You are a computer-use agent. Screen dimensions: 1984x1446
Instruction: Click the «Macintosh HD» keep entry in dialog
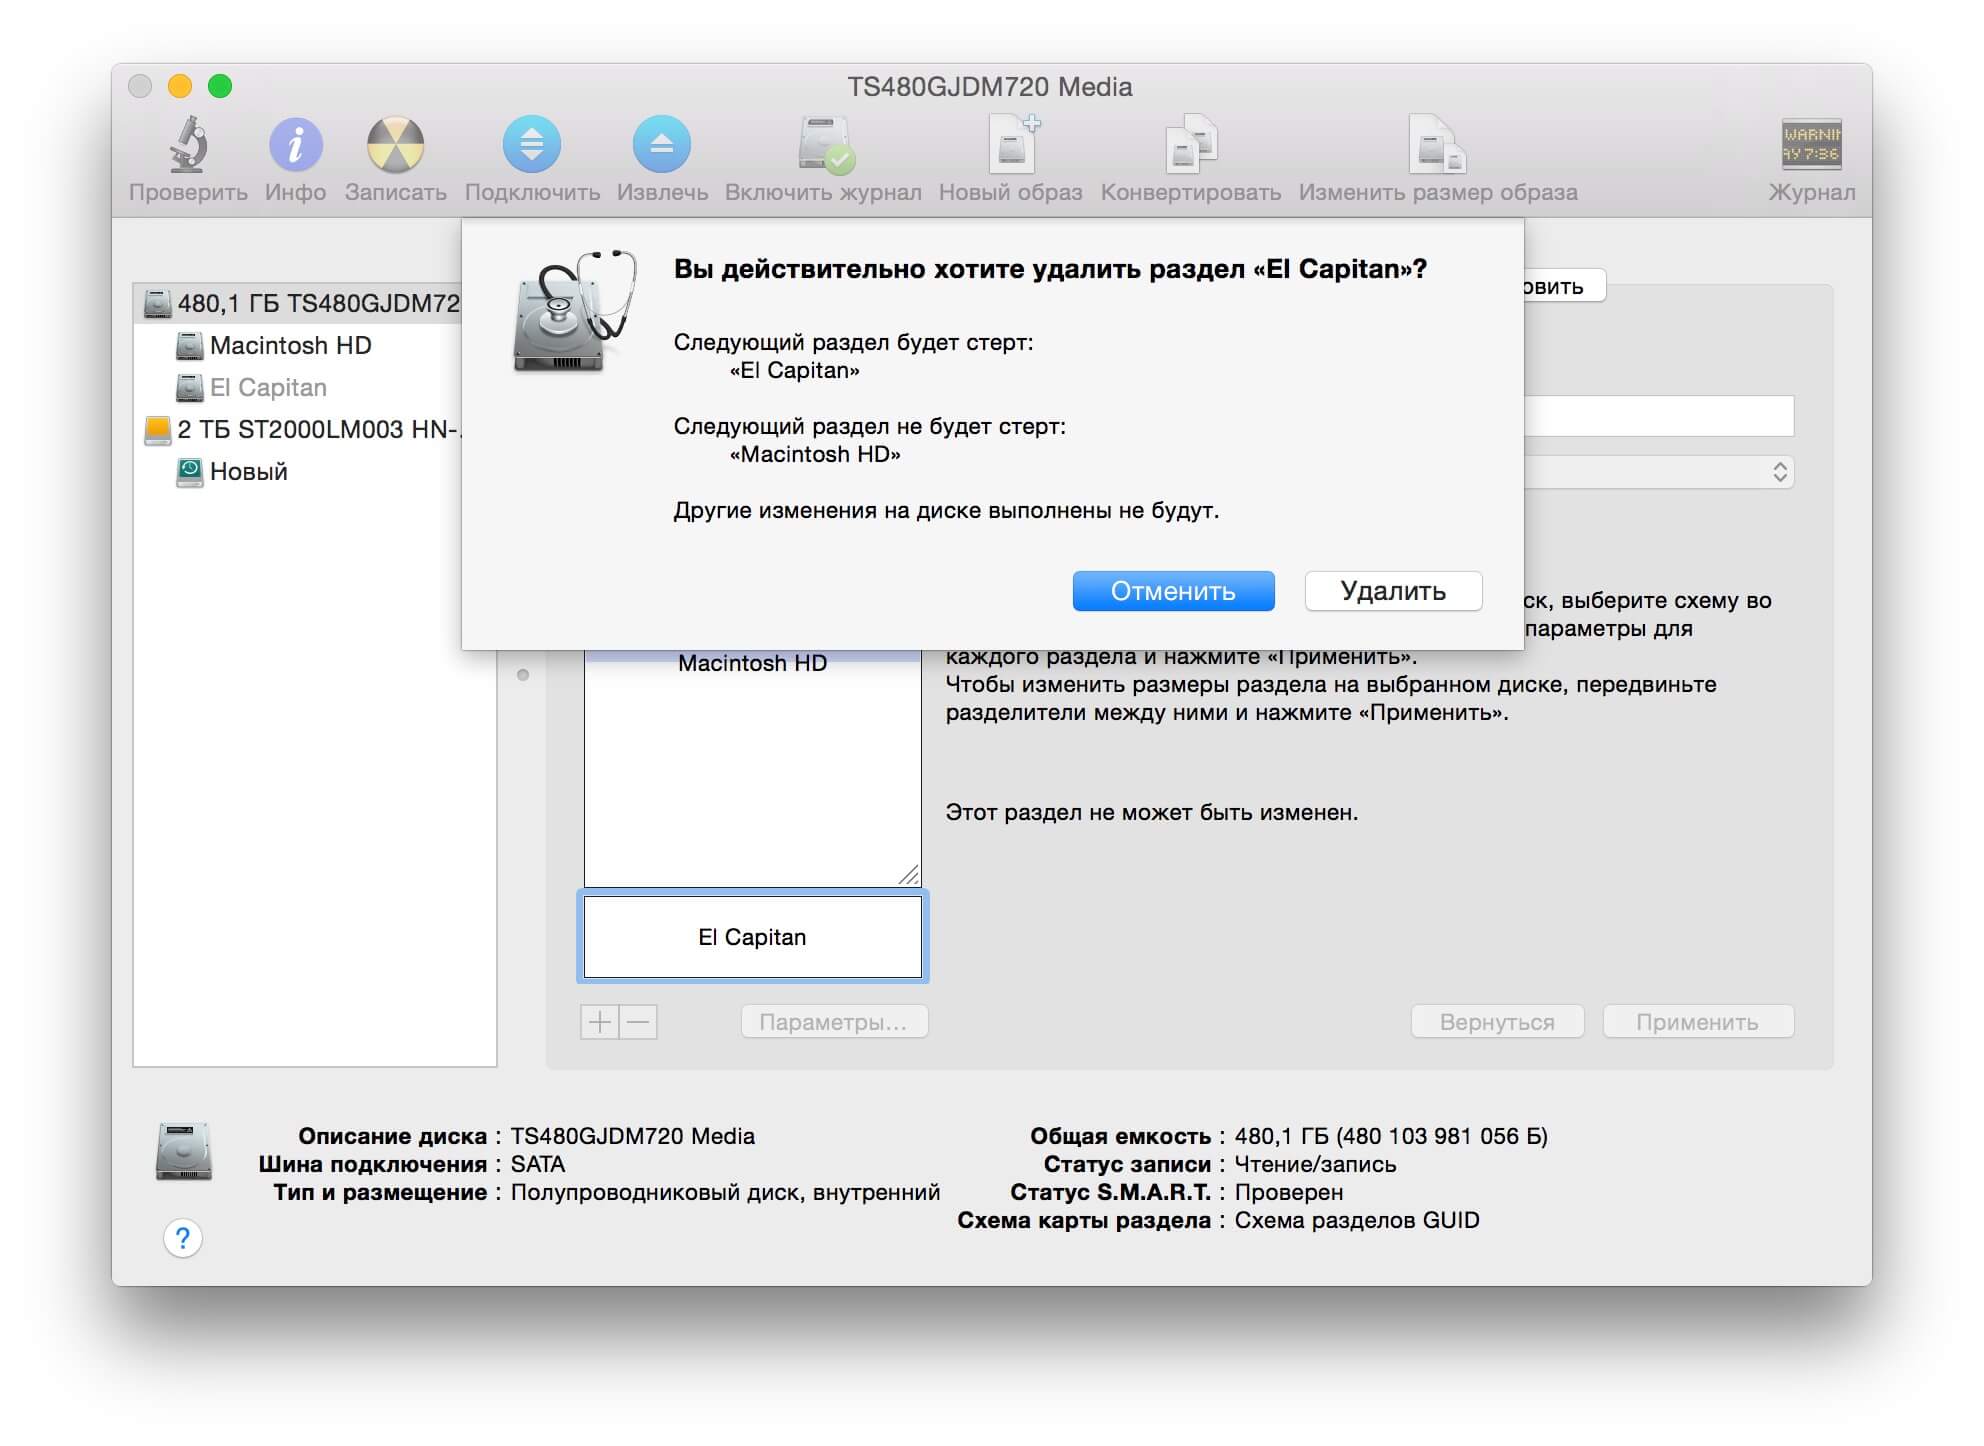pyautogui.click(x=815, y=455)
